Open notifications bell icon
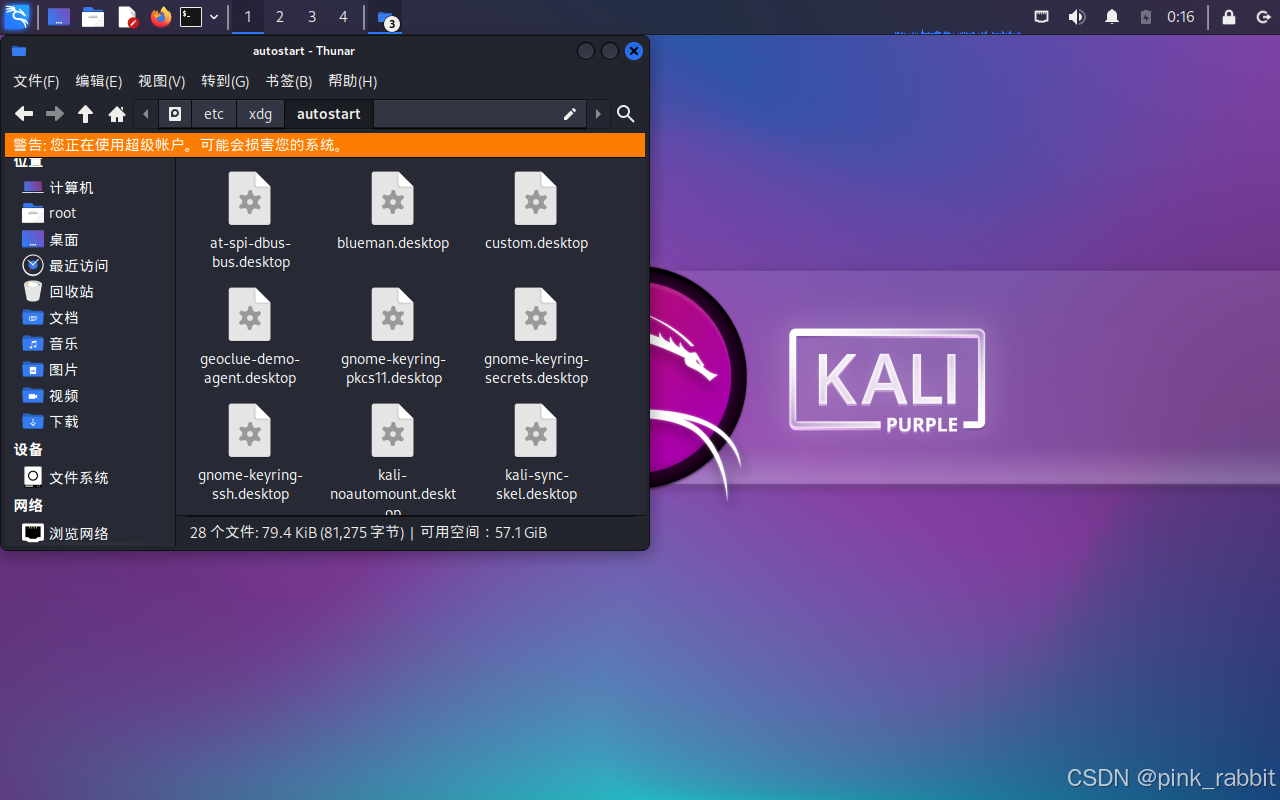Screen dimensions: 1280x800 [1112, 17]
